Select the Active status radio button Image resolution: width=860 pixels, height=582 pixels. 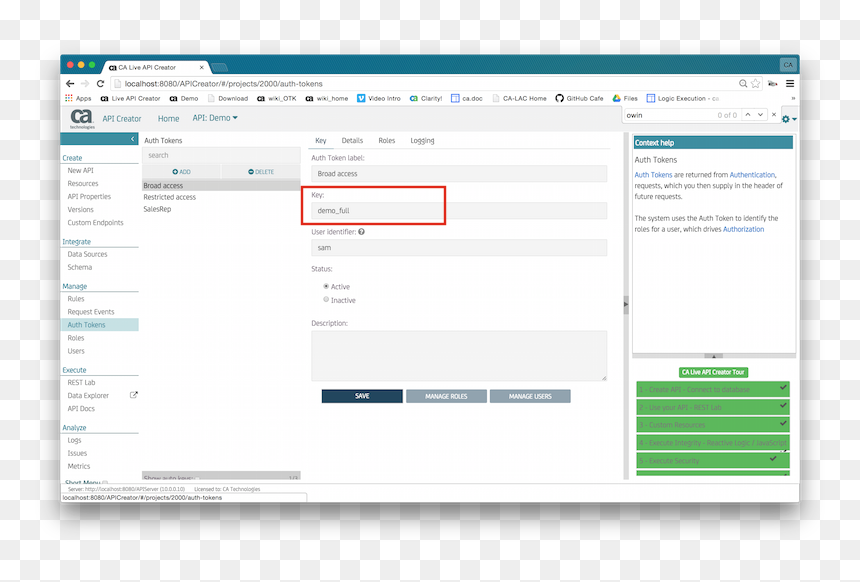(x=326, y=286)
